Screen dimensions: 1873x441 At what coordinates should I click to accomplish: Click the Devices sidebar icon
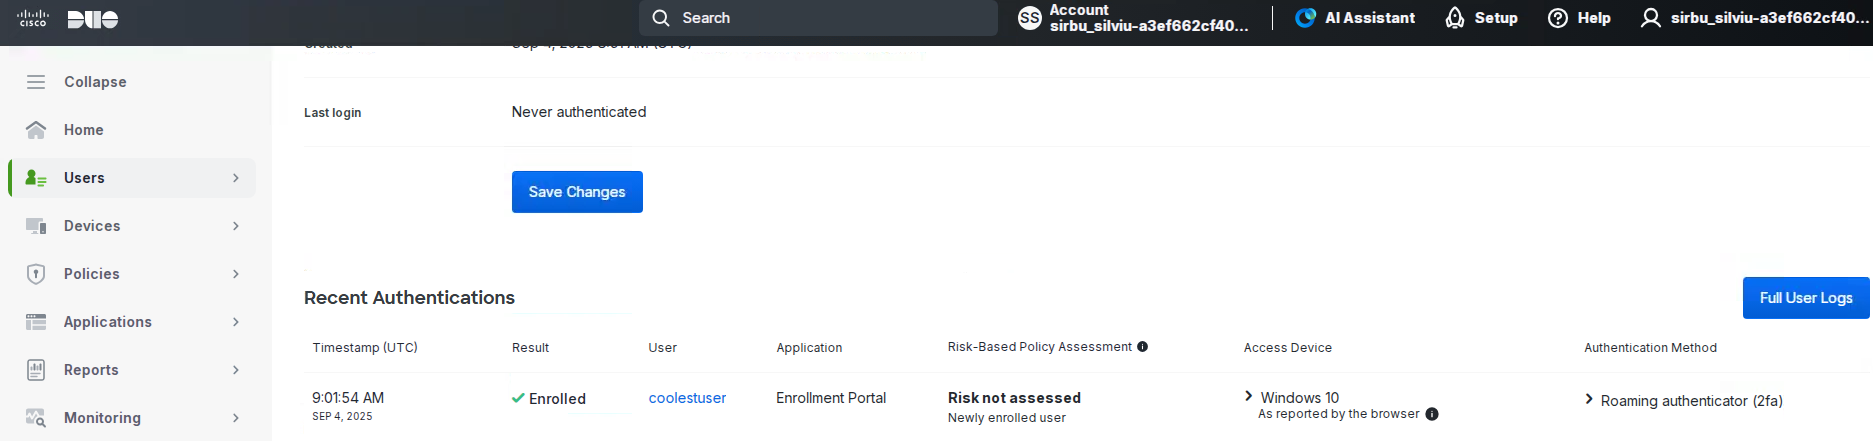[x=36, y=226]
